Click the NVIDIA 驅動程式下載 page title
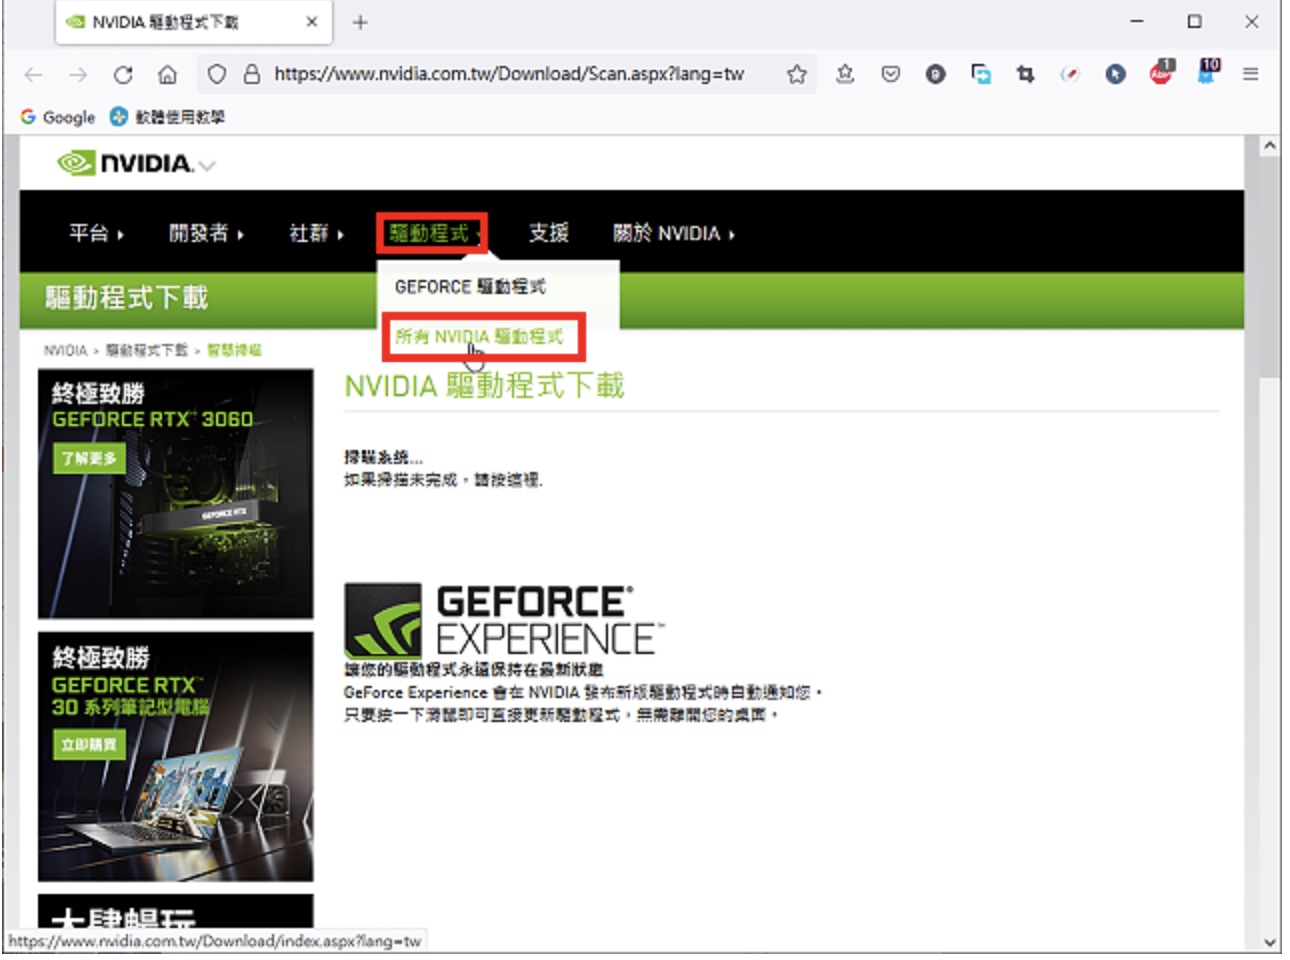 (484, 385)
